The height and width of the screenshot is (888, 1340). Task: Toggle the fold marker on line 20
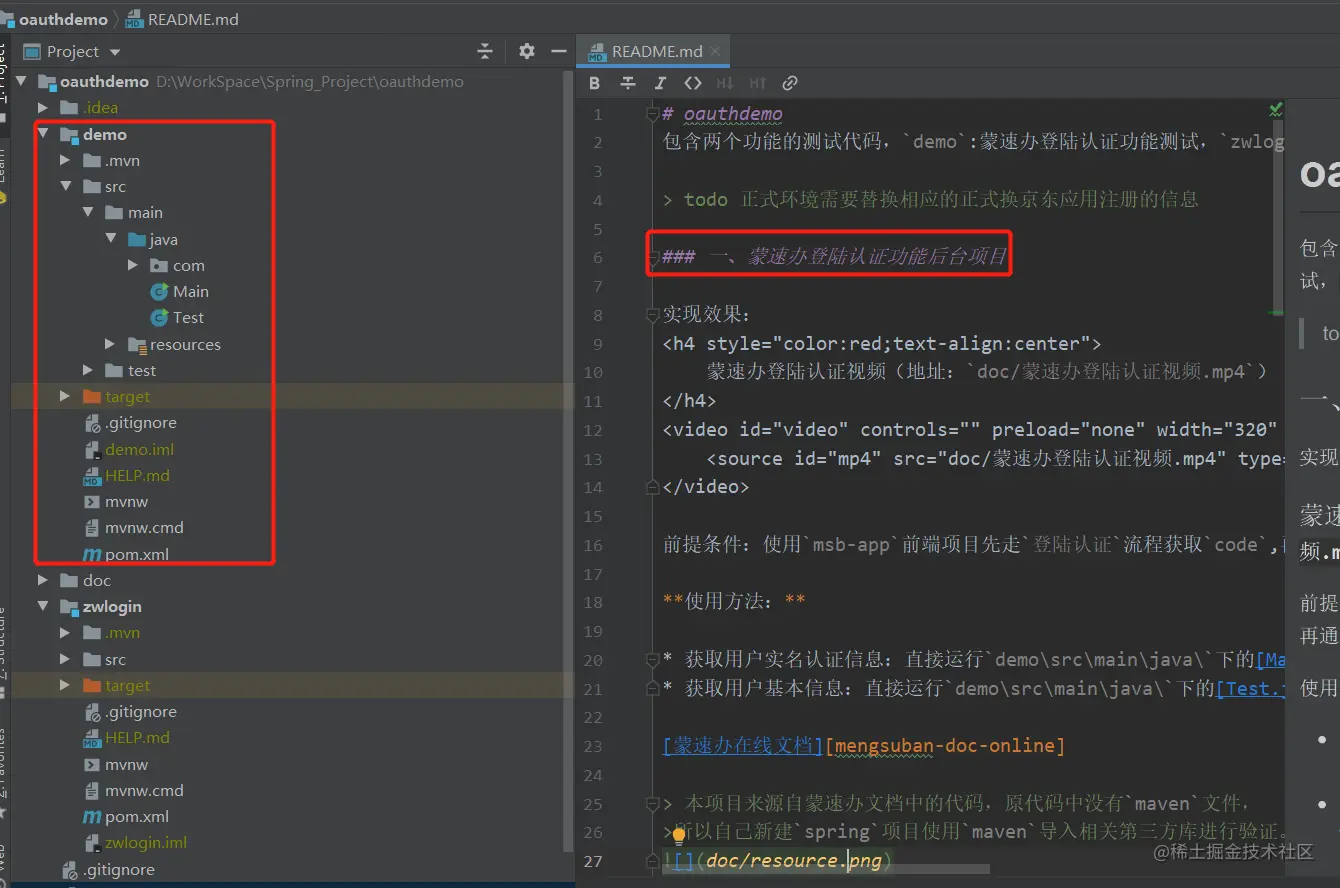(x=653, y=659)
